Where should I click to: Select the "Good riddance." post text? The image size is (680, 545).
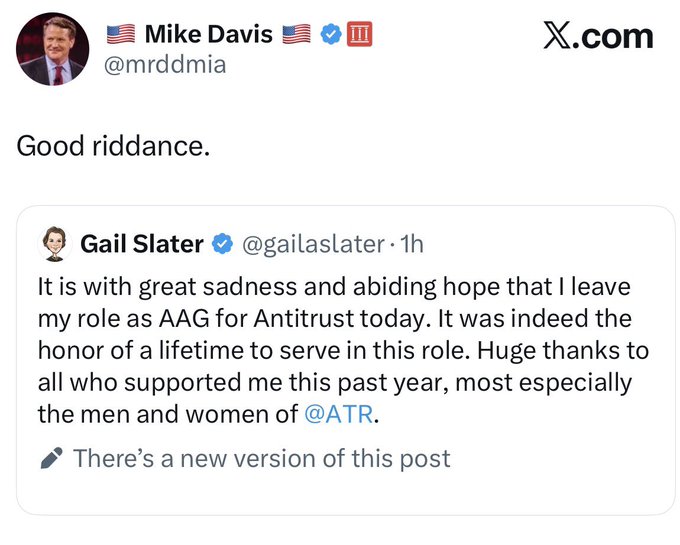[113, 146]
